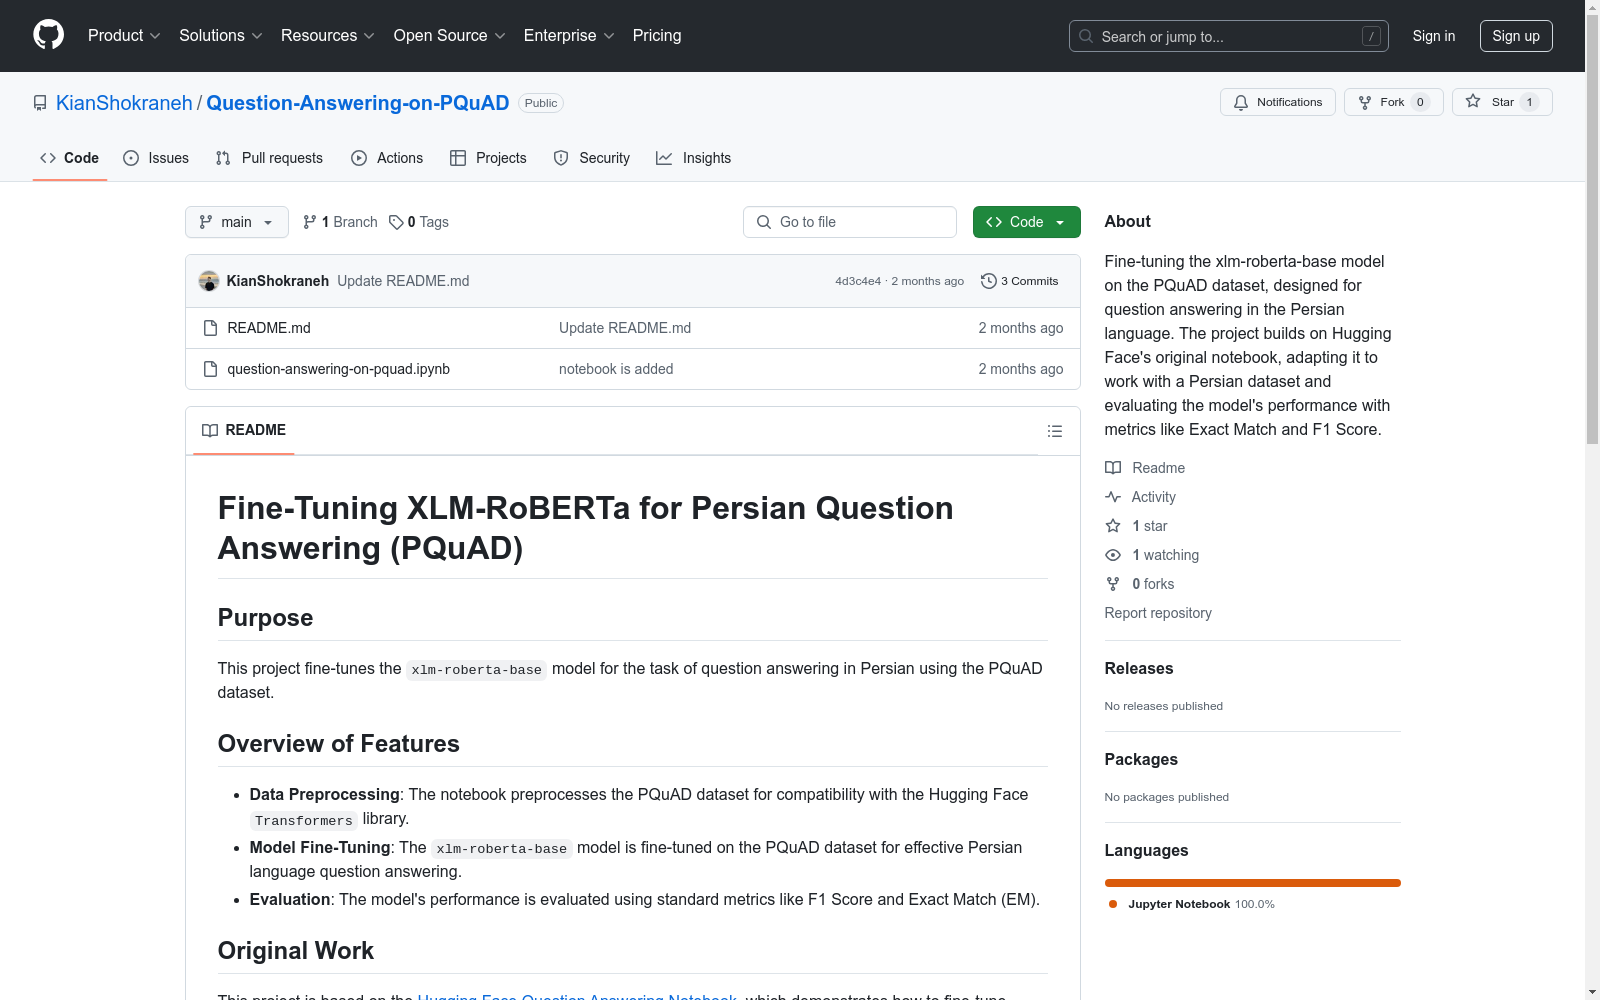Click the Sign up button
Screen dimensions: 1600x1000
pyautogui.click(x=1516, y=36)
